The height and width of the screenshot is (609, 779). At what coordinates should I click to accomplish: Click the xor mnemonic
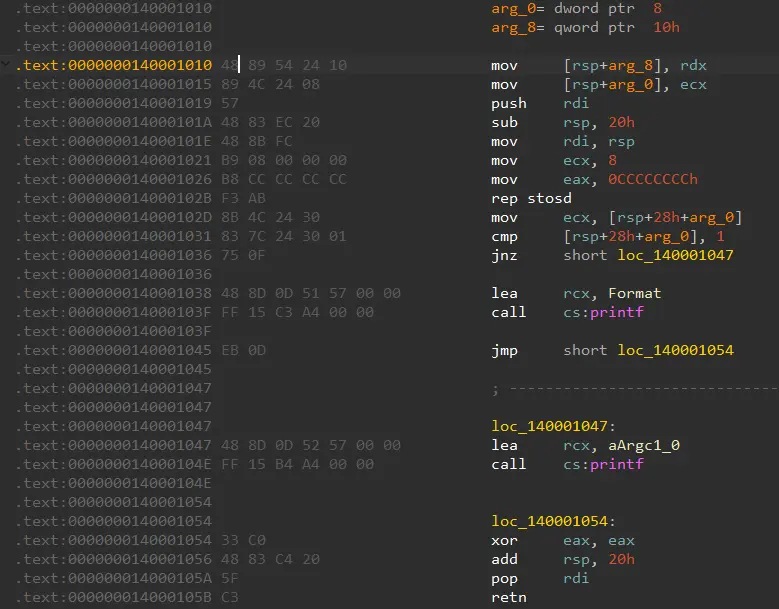504,540
